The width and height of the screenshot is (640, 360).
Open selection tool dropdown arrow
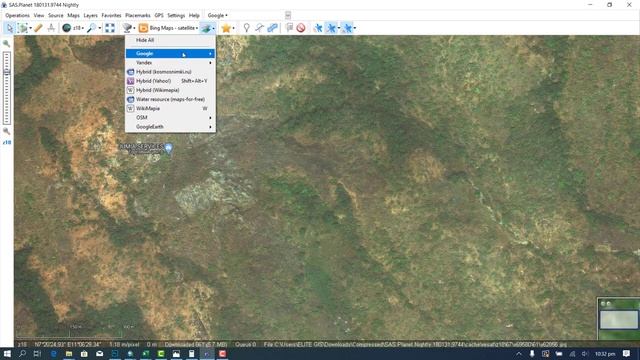click(x=31, y=28)
